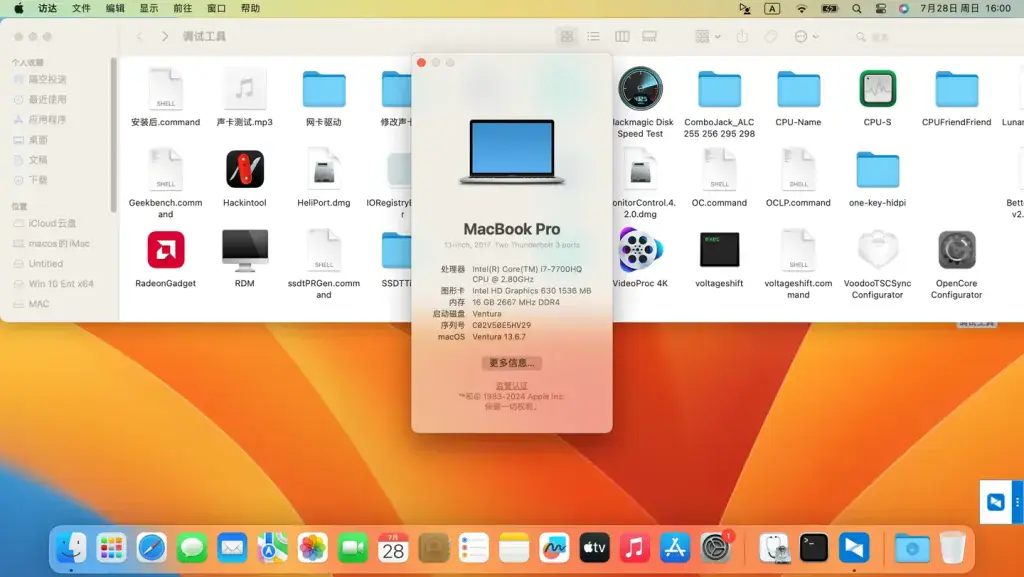This screenshot has width=1024, height=577.
Task: Open the OpenCore Configurator icon
Action: point(957,249)
